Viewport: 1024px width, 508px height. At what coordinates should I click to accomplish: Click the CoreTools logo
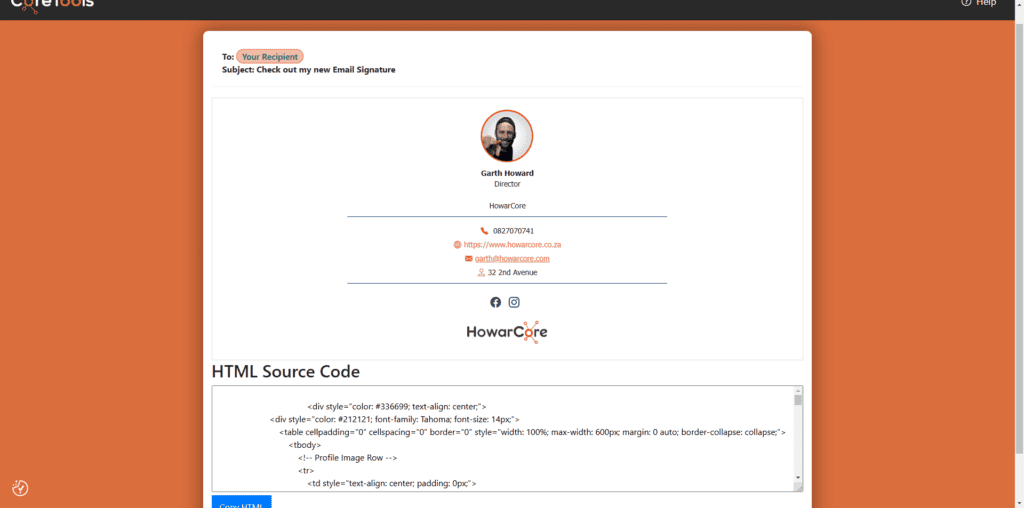[52, 5]
